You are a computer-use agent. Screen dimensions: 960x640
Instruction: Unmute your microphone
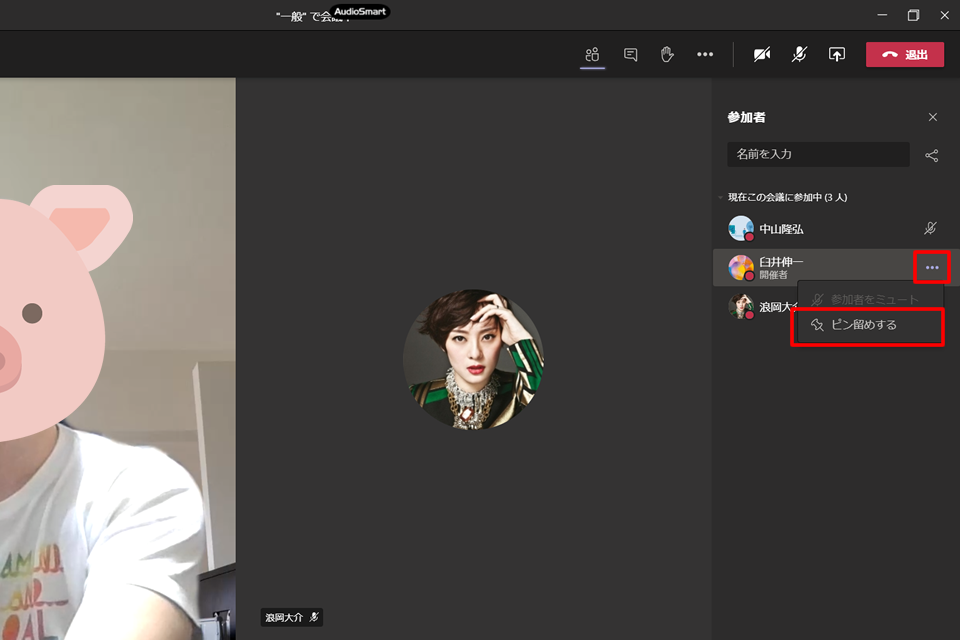click(799, 54)
